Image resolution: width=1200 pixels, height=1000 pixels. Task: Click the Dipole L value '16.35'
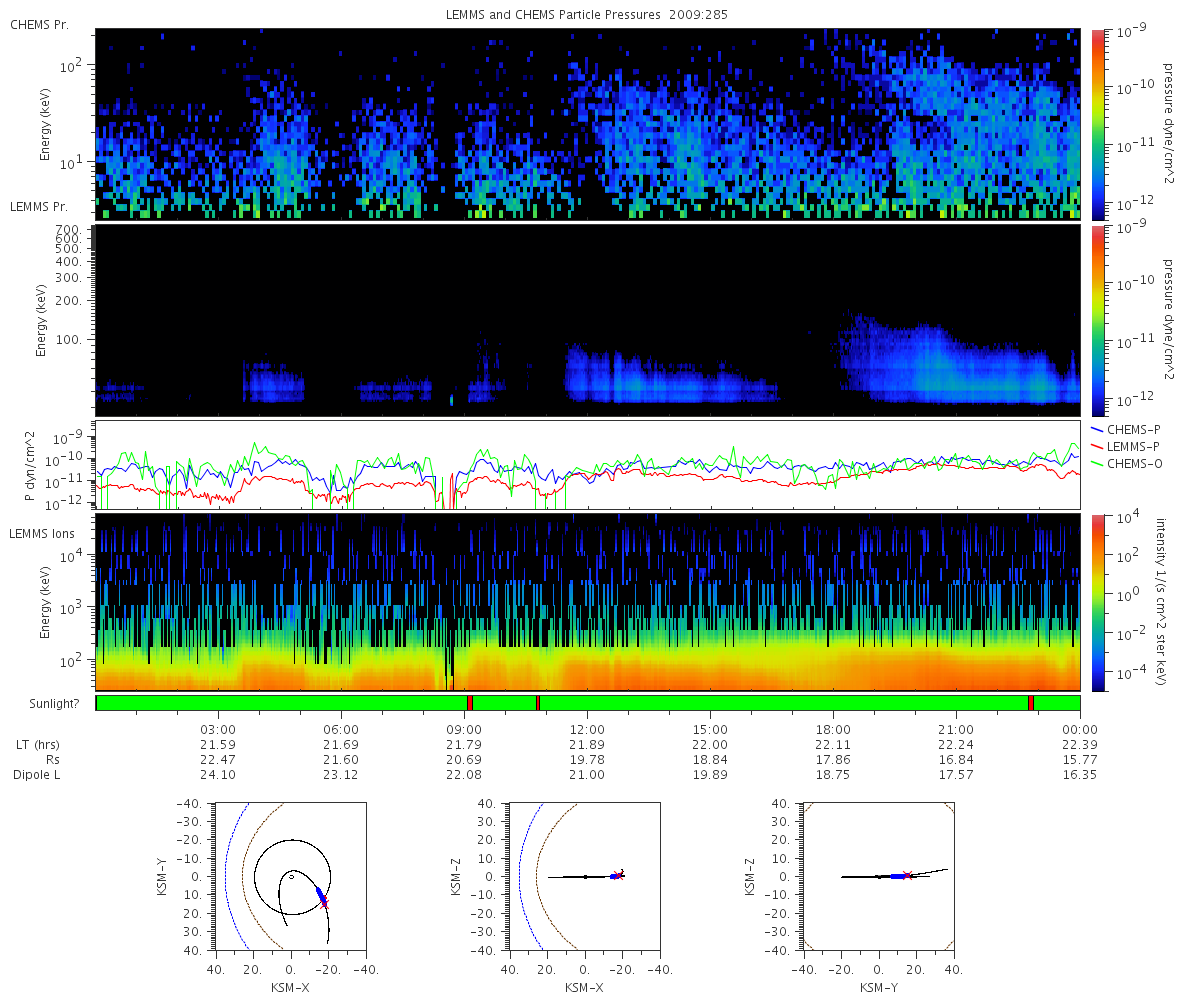[1080, 775]
